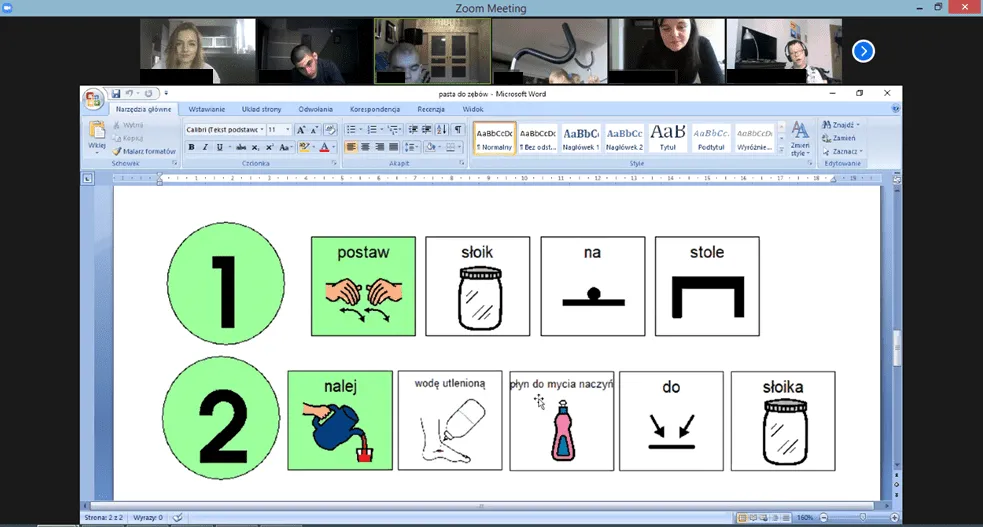Toggle italic formatting
The height and width of the screenshot is (527, 983).
tap(205, 147)
